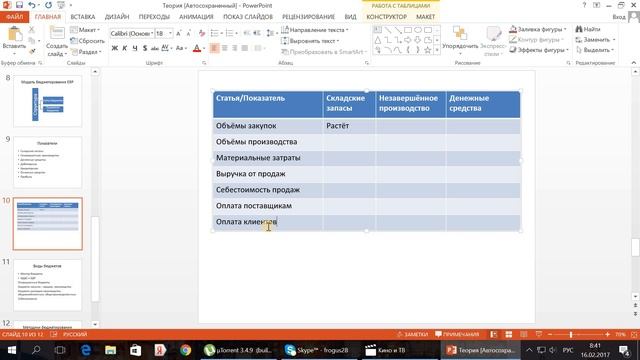Toggle align text right
The height and width of the screenshot is (360, 640).
[x=234, y=48]
